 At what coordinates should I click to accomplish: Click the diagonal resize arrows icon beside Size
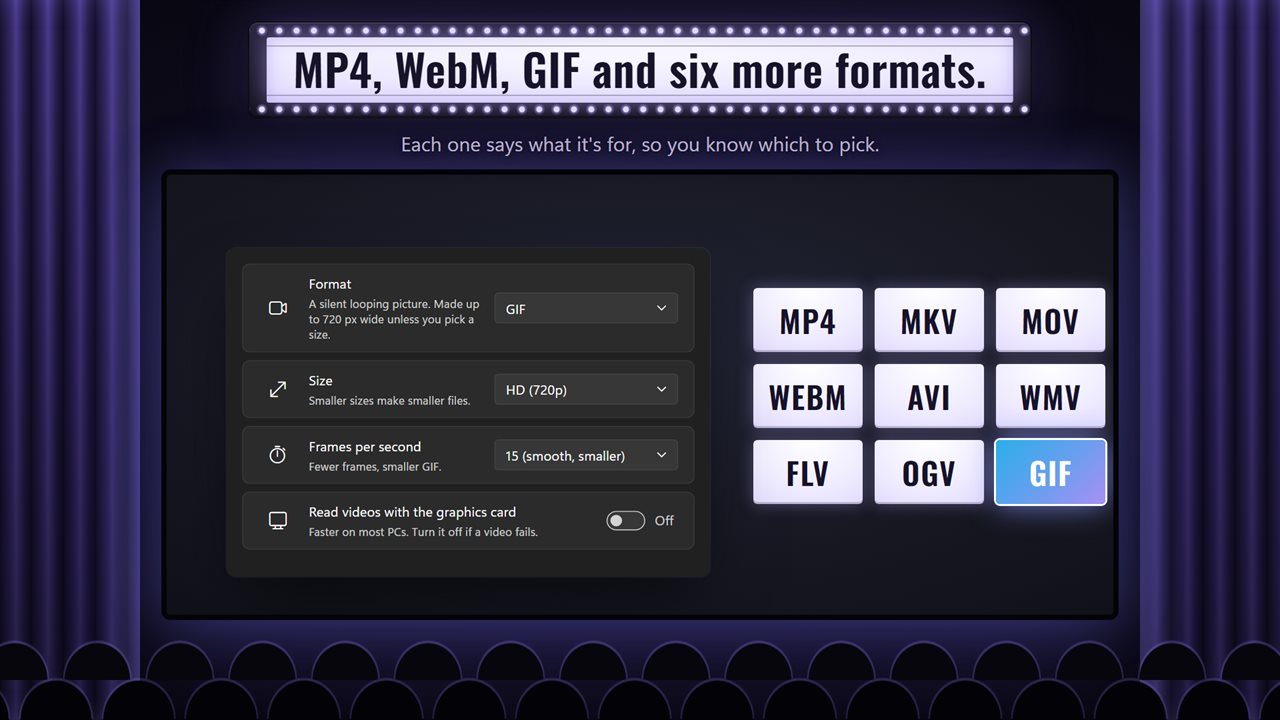[x=278, y=390]
